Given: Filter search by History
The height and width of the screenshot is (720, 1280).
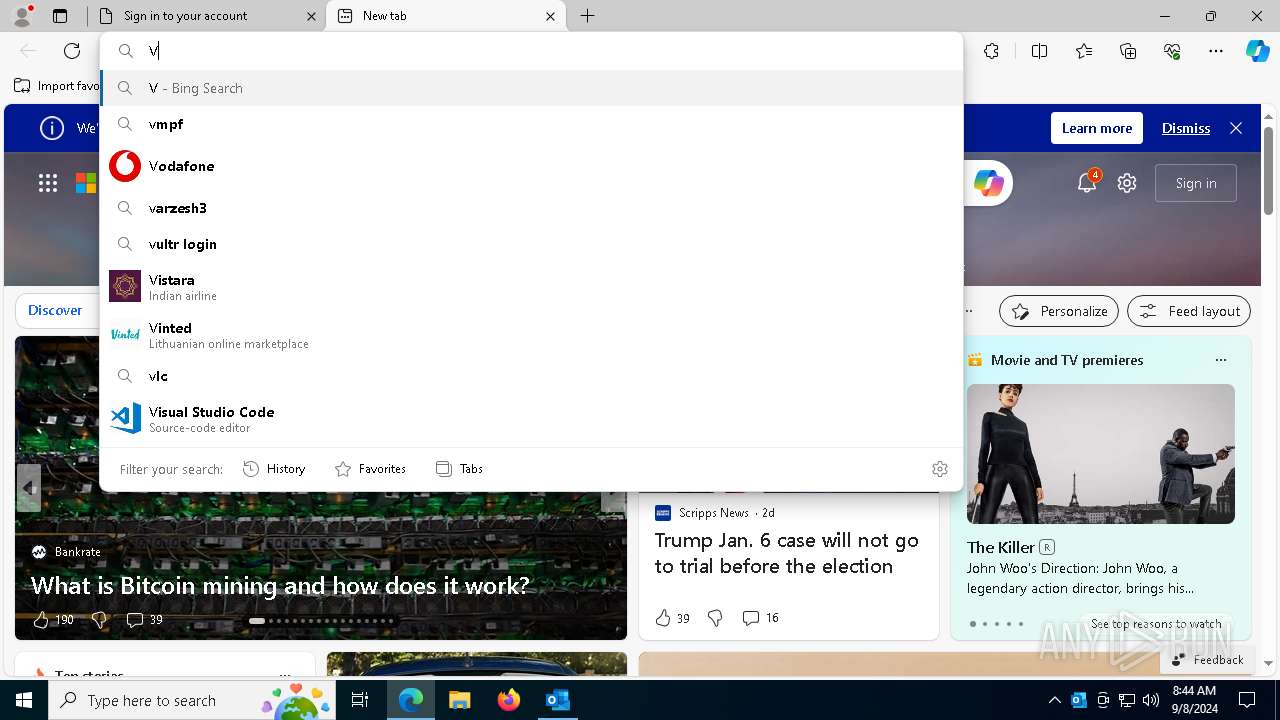Looking at the screenshot, I should [274, 469].
